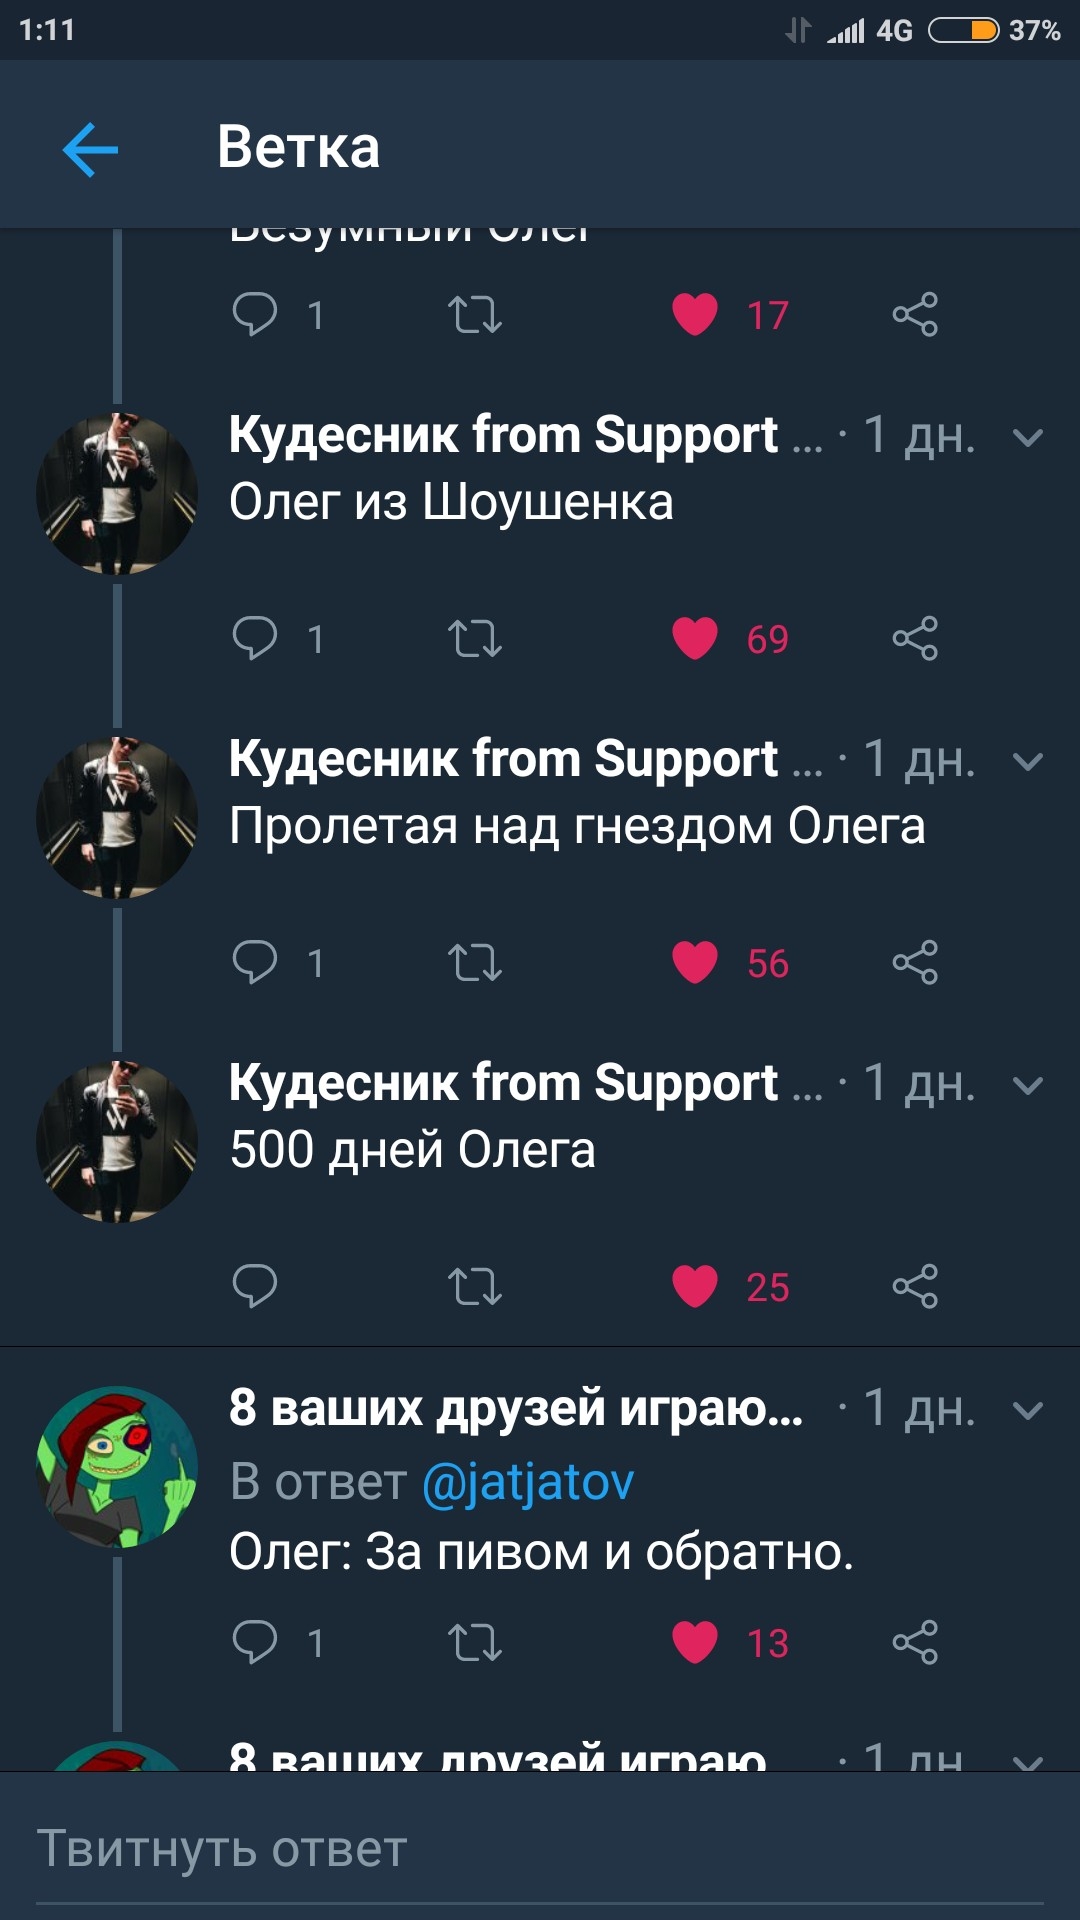Image resolution: width=1080 pixels, height=1920 pixels.
Task: Tap the "Твитнуть ответ" reply field
Action: point(540,1848)
